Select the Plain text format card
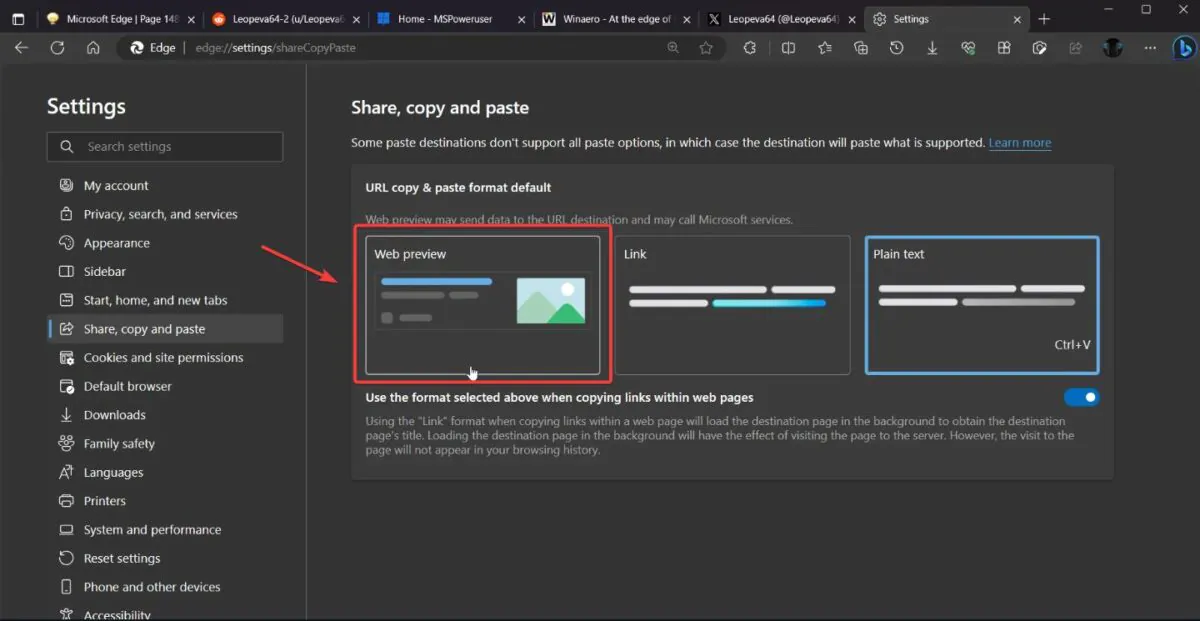 point(982,305)
